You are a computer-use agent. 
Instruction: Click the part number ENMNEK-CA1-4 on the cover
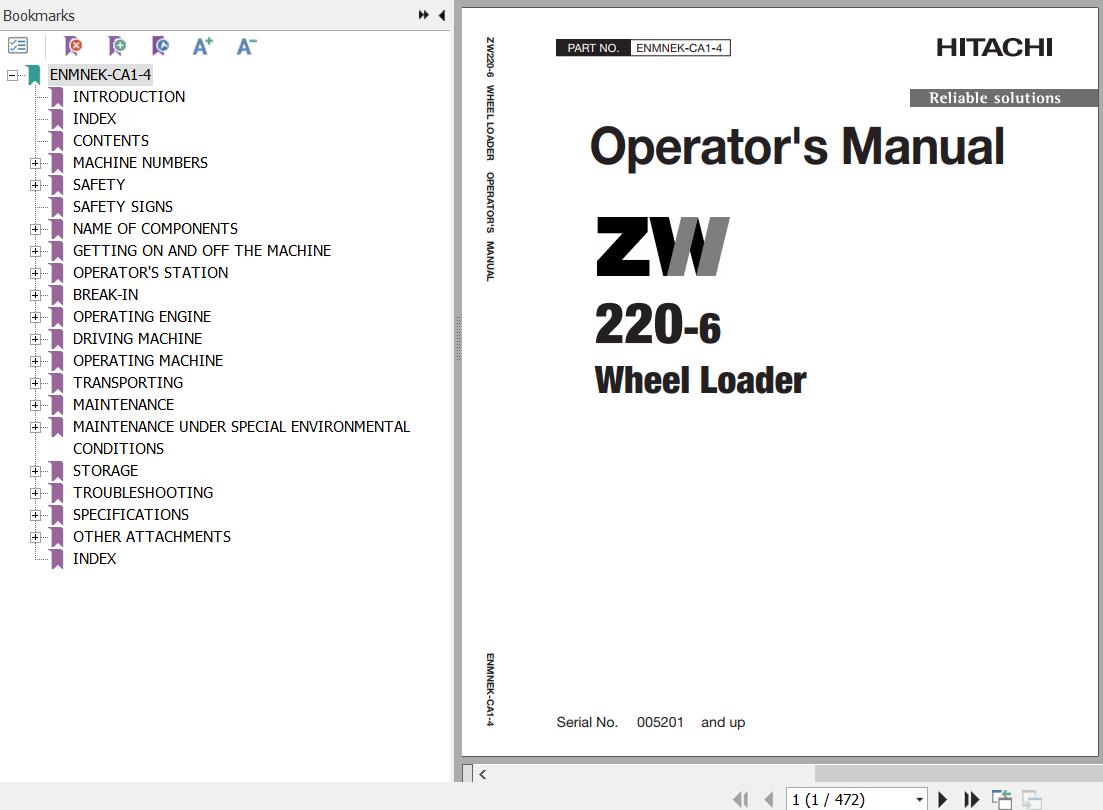point(680,48)
